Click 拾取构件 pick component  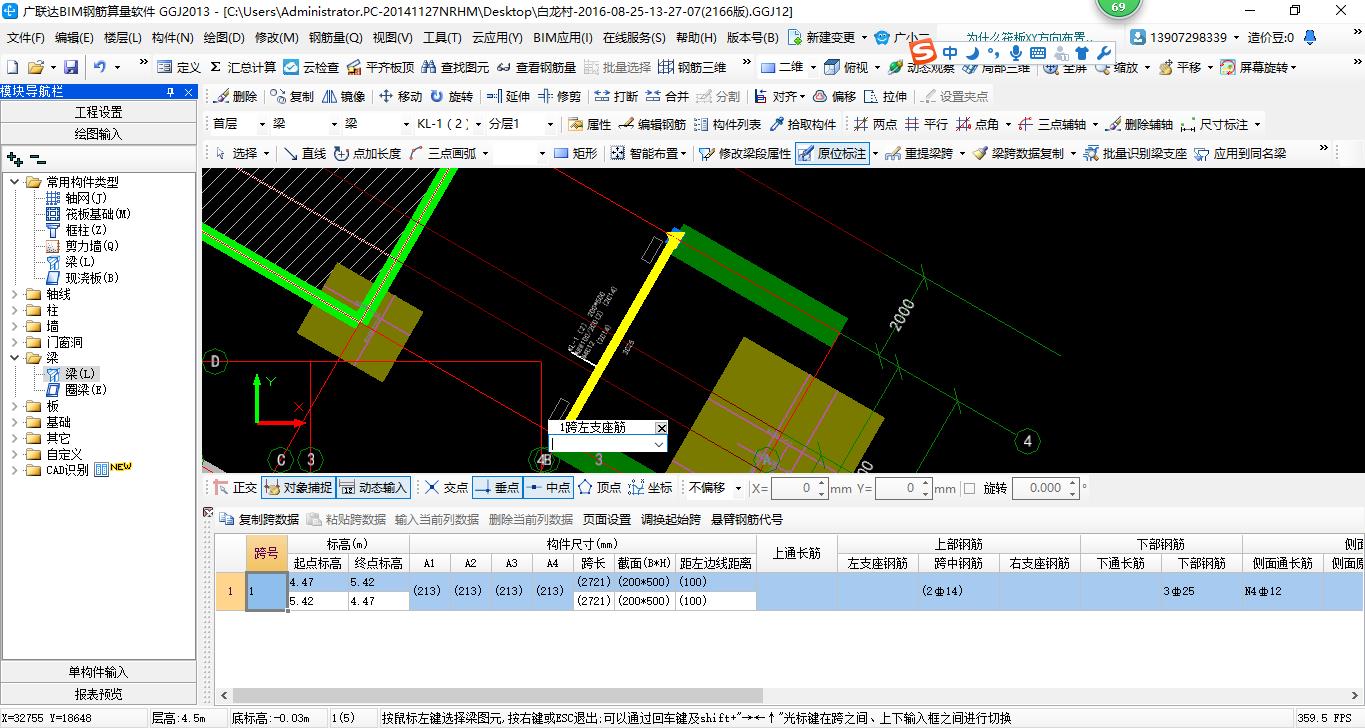[x=802, y=125]
